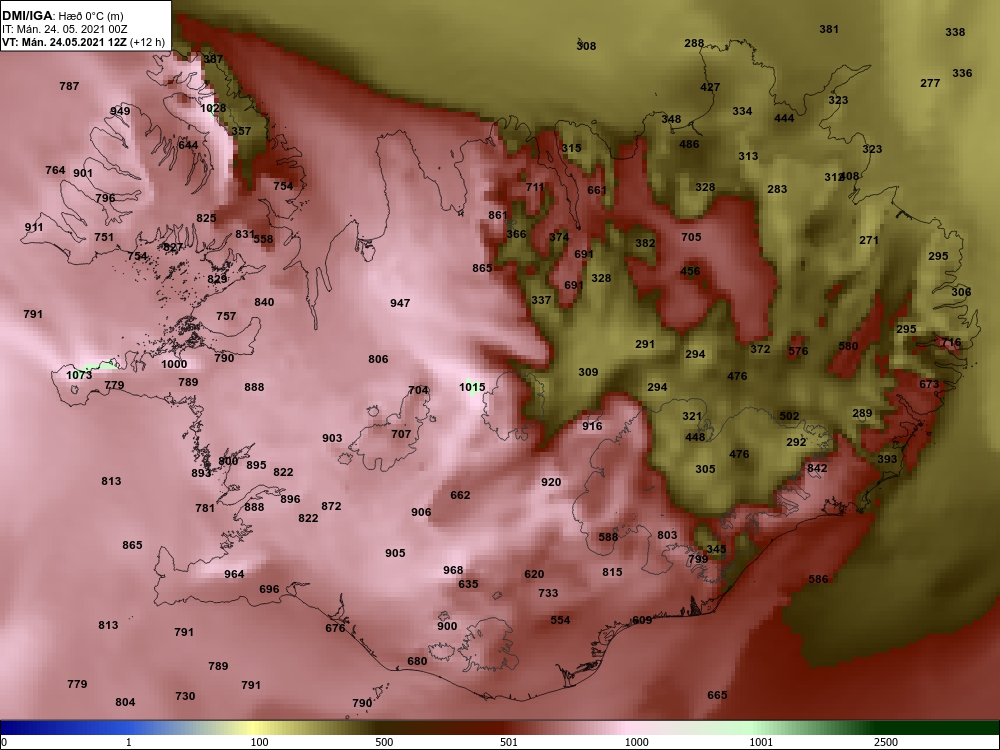Click the 711 value on the map

535,187
